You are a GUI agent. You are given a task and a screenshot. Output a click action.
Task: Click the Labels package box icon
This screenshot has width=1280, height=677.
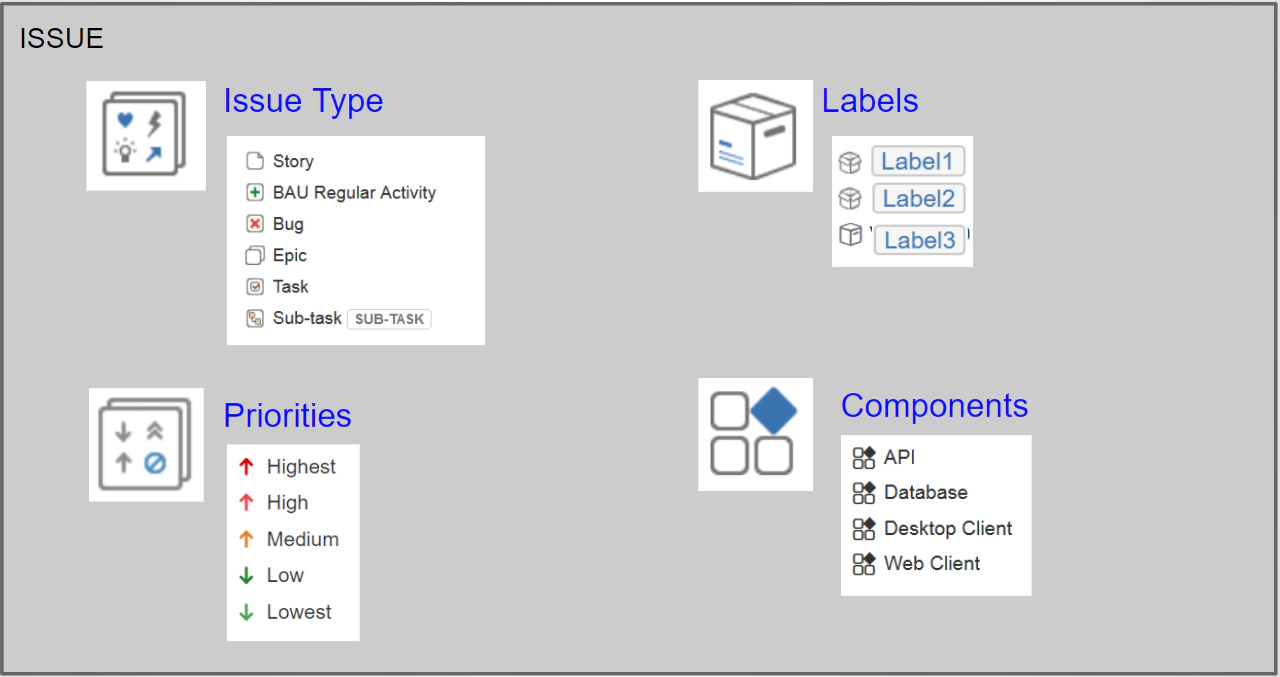[x=755, y=135]
